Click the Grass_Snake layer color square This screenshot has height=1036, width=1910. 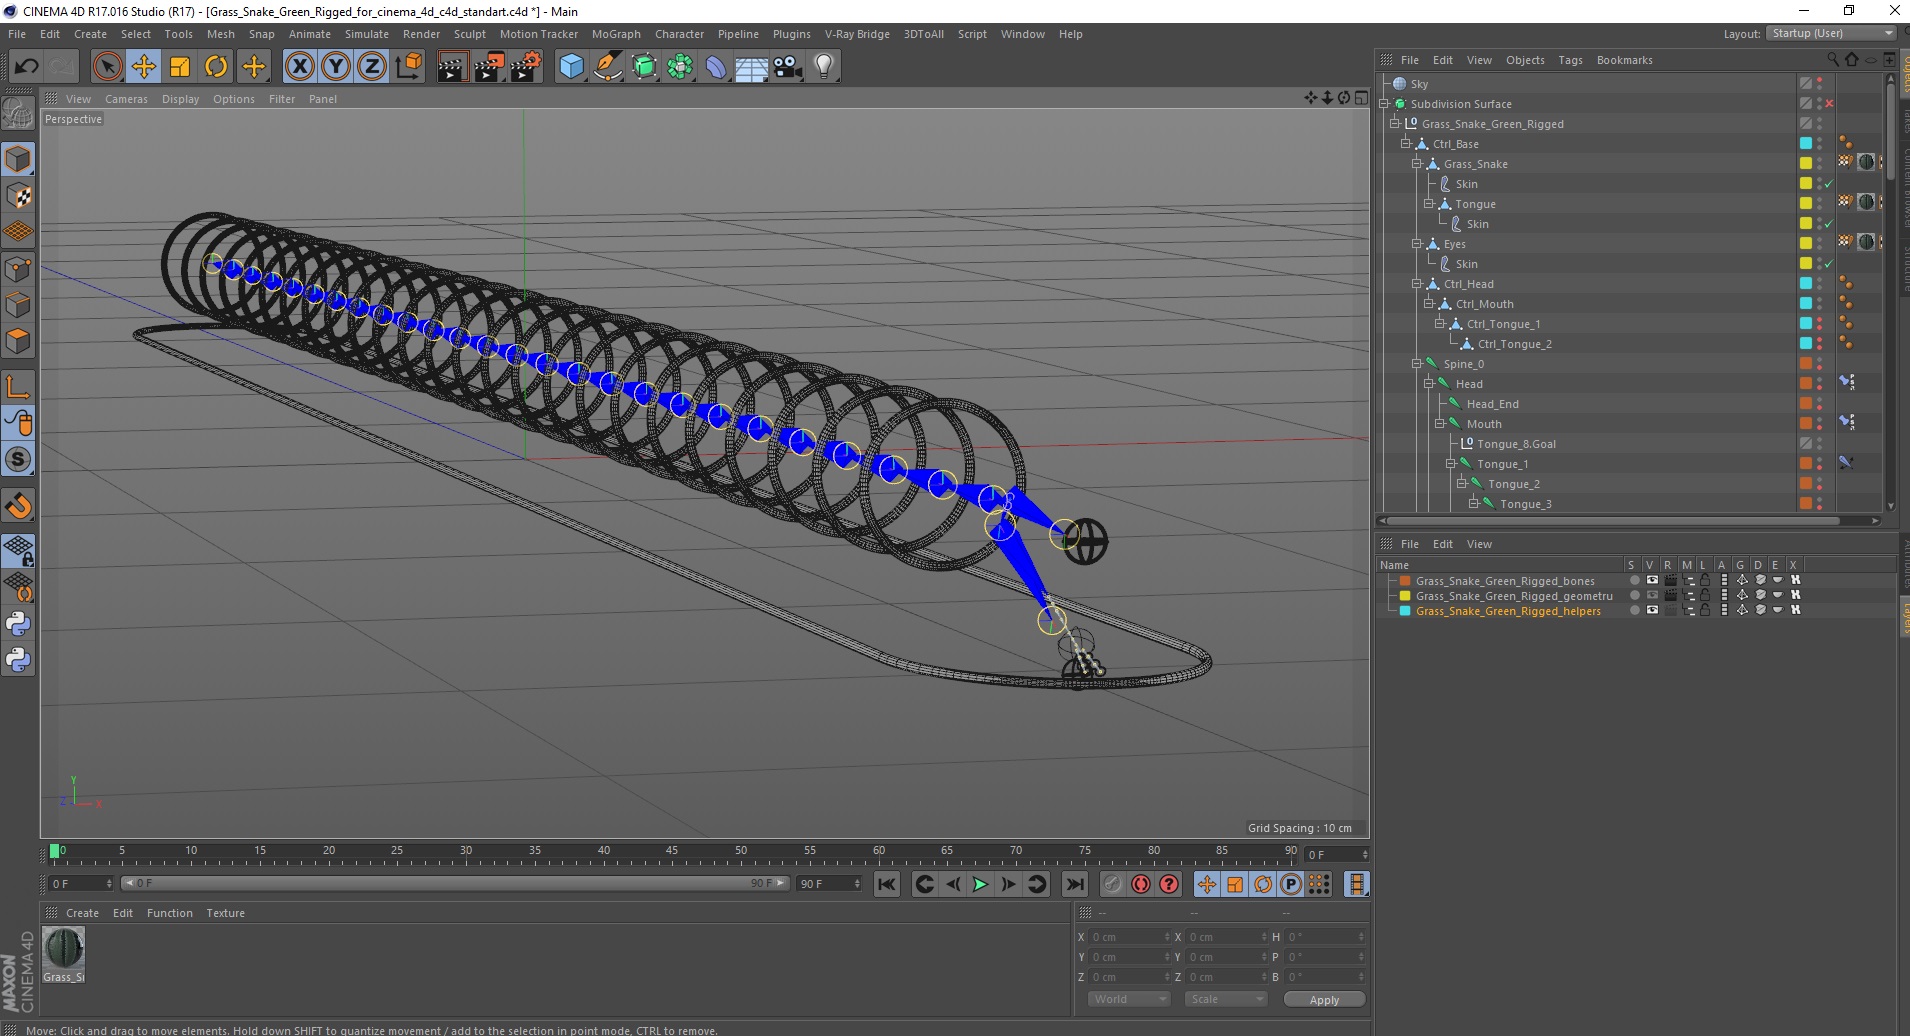1806,164
